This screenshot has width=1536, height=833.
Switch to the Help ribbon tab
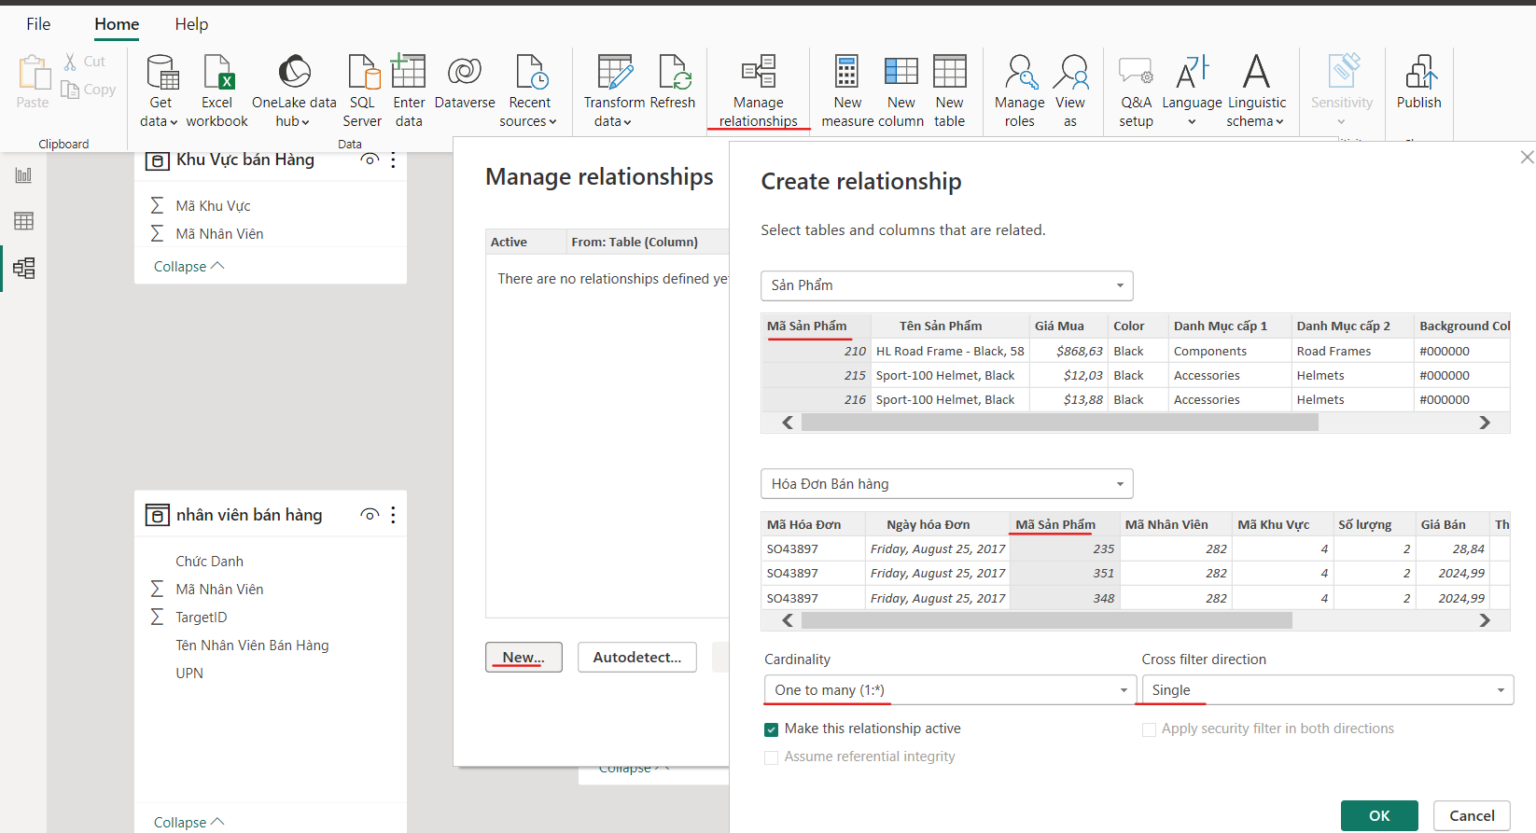[x=191, y=24]
